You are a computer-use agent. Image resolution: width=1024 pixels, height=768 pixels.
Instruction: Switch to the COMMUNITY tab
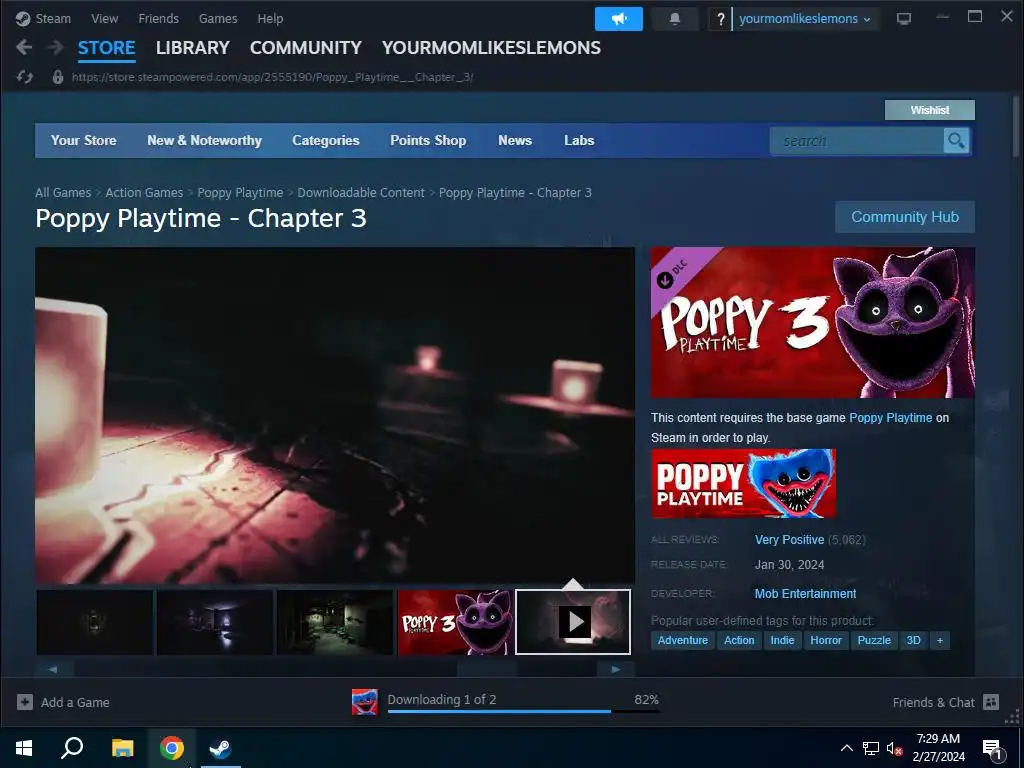tap(306, 48)
